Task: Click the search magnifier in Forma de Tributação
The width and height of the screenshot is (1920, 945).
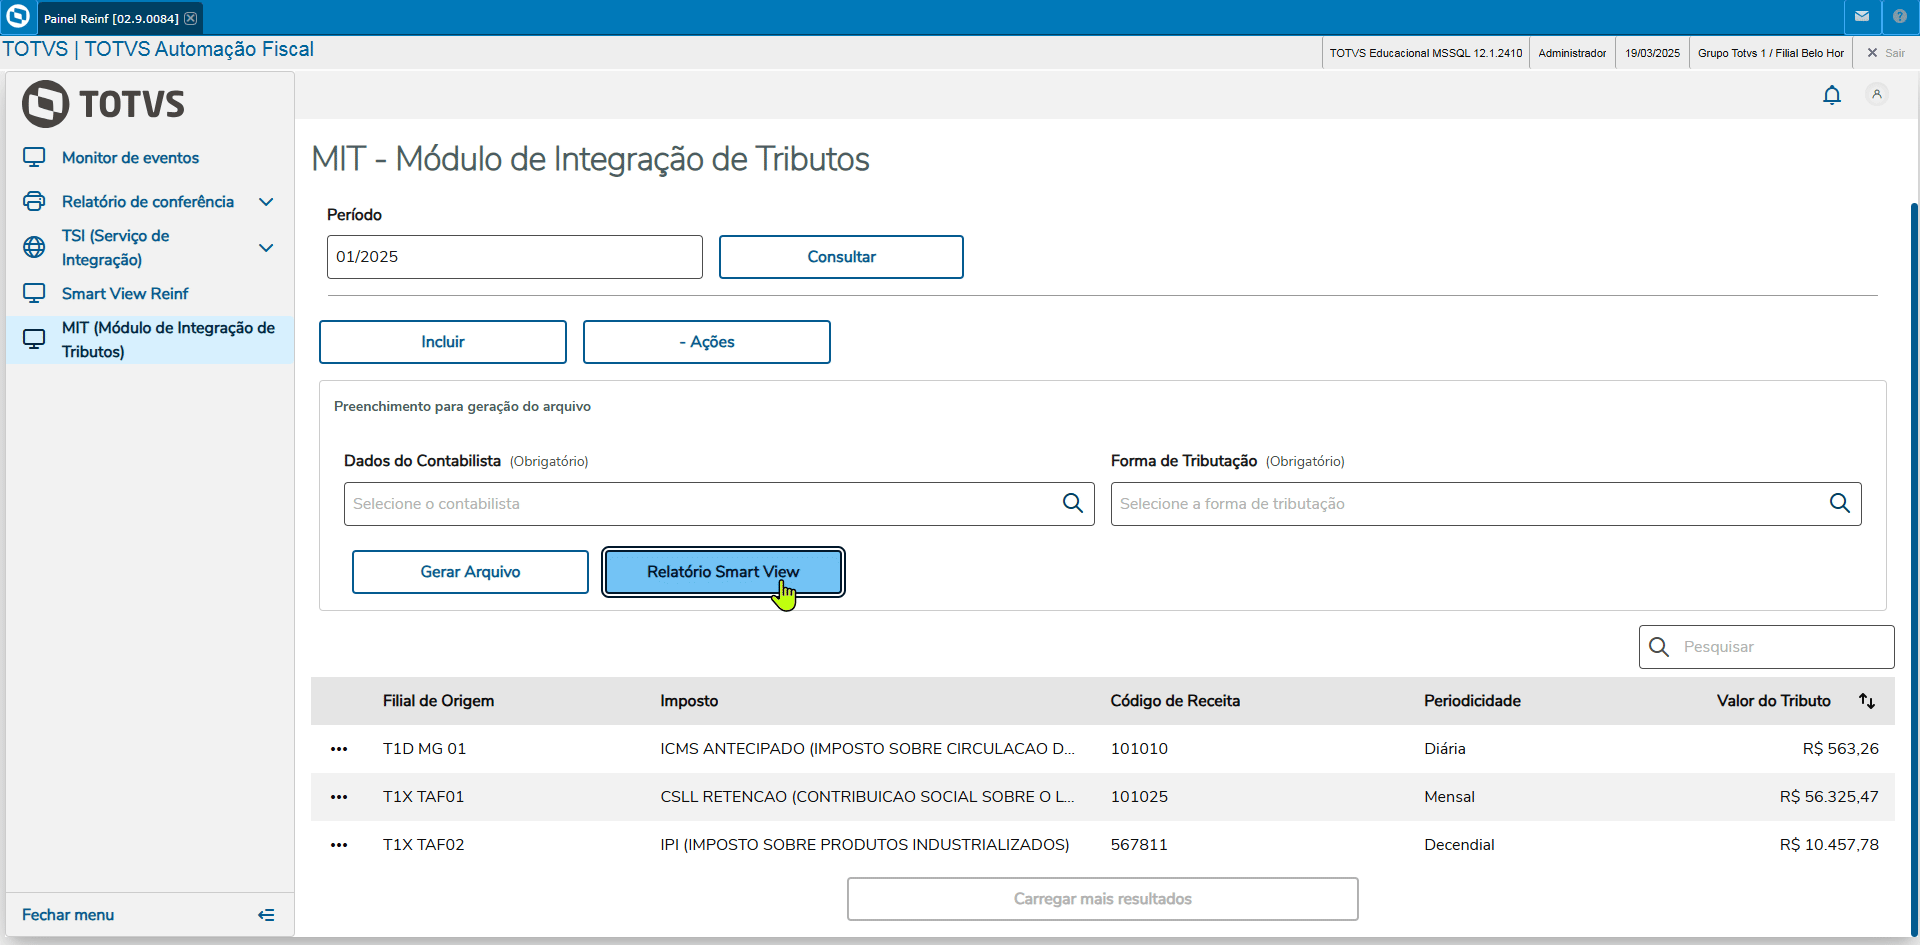Action: pyautogui.click(x=1840, y=503)
